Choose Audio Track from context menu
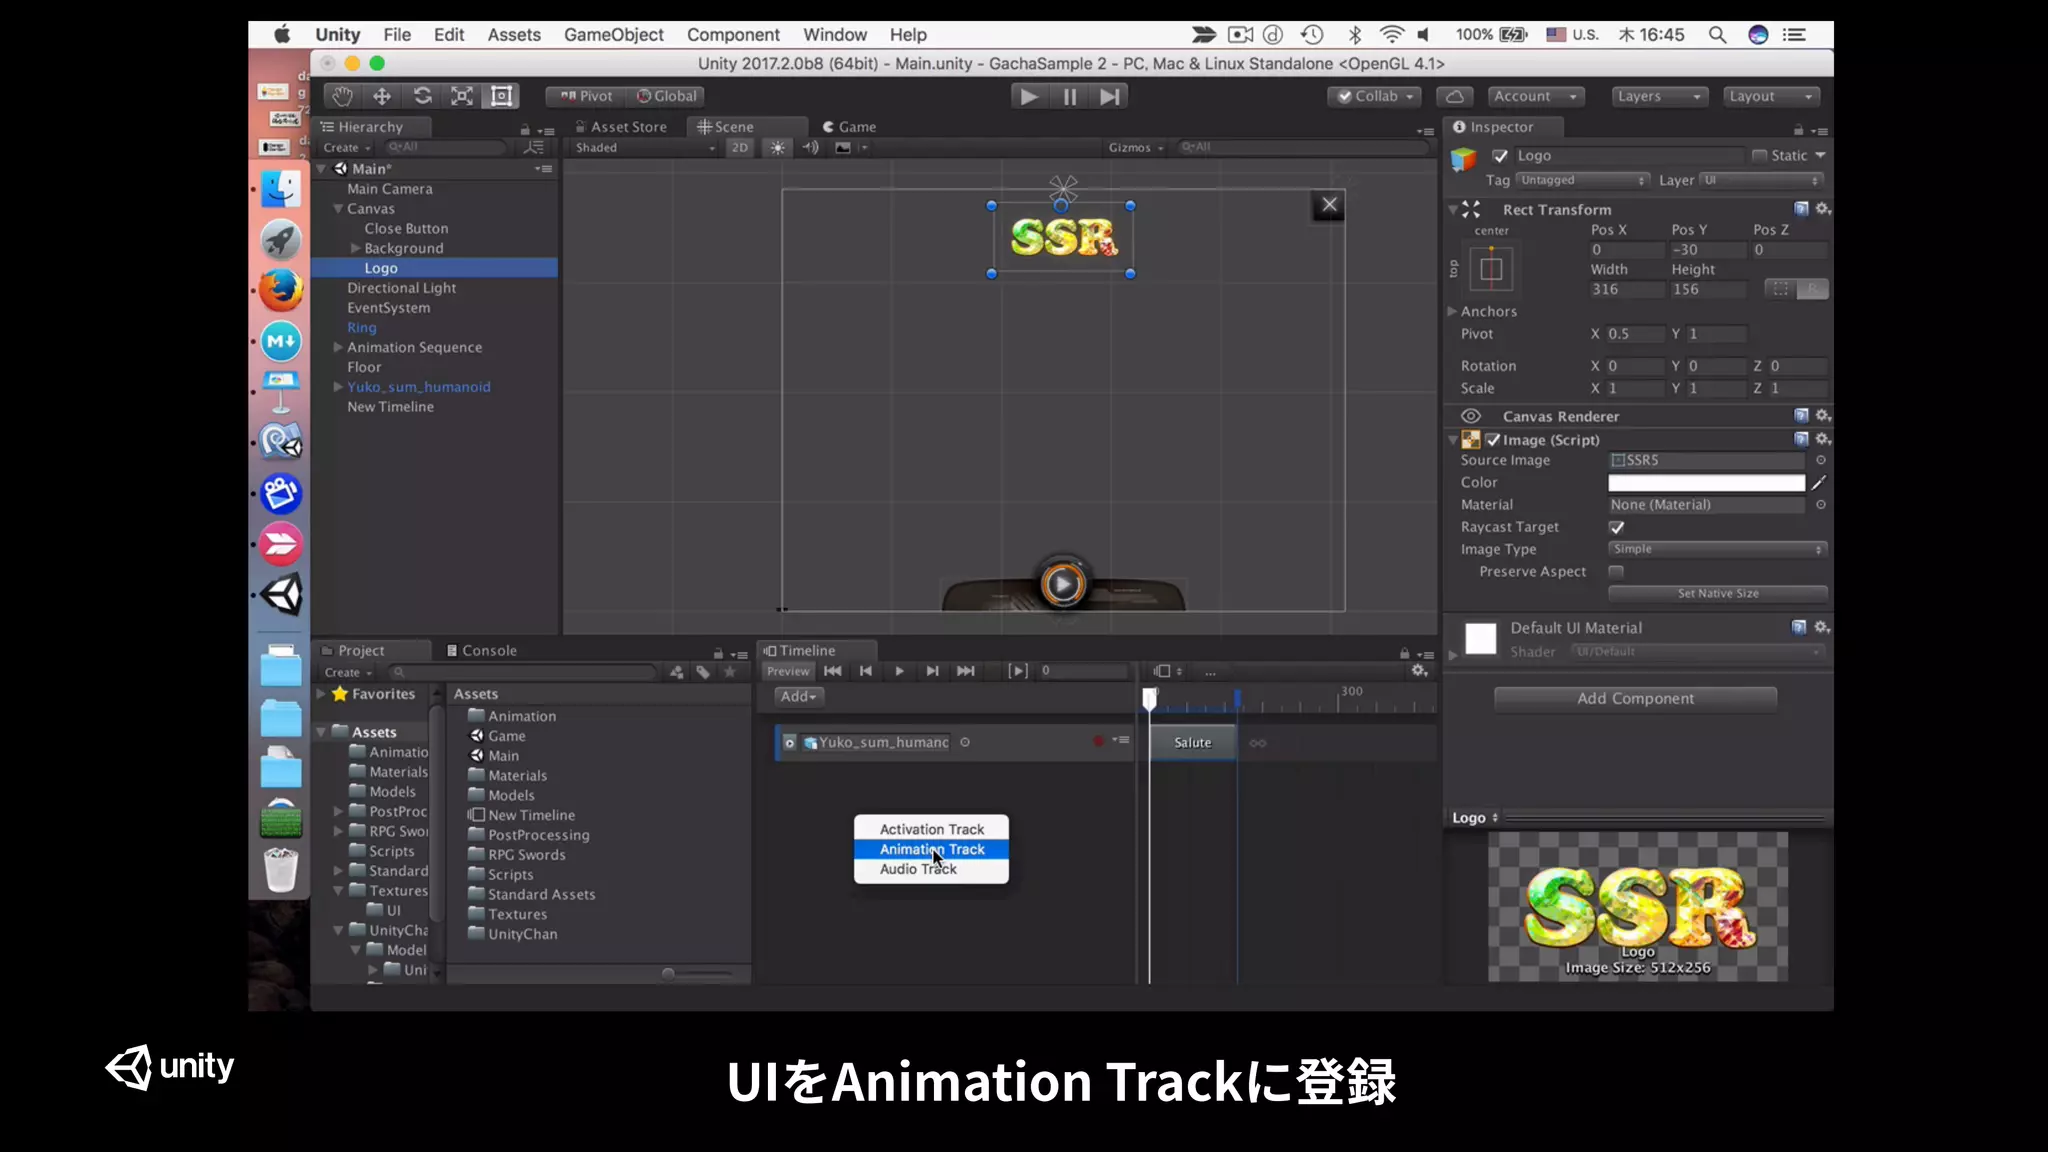Image resolution: width=2048 pixels, height=1152 pixels. [x=931, y=869]
